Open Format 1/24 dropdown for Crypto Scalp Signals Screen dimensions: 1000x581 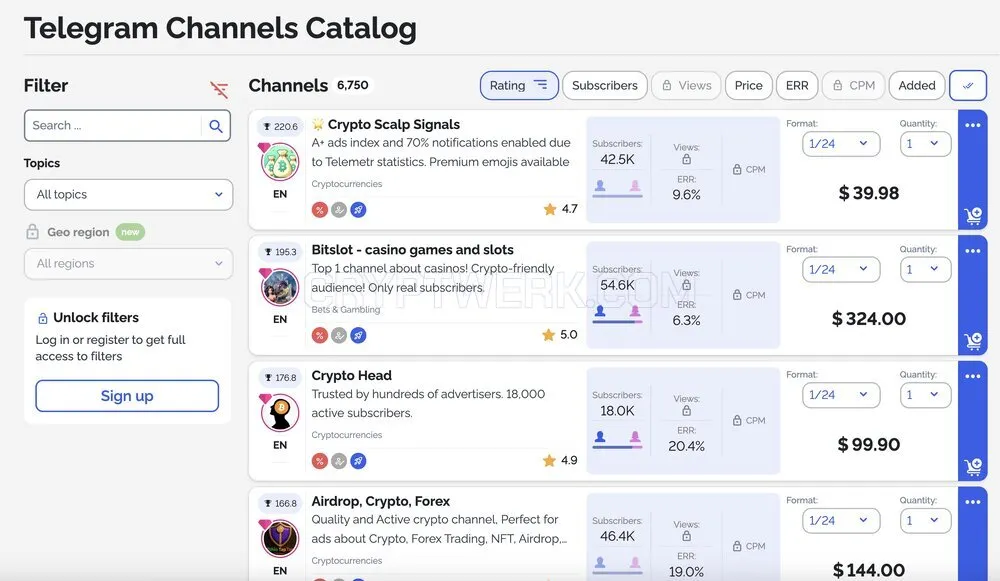[841, 143]
